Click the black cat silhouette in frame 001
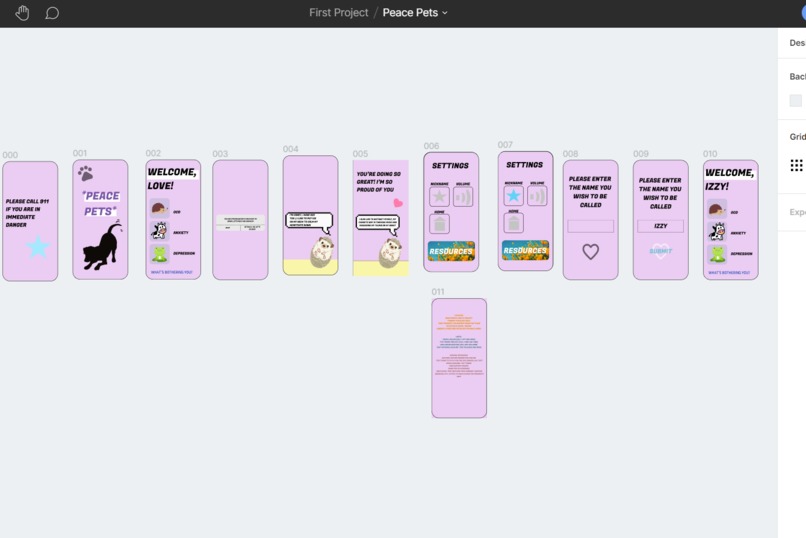This screenshot has height=538, width=806. pos(103,246)
